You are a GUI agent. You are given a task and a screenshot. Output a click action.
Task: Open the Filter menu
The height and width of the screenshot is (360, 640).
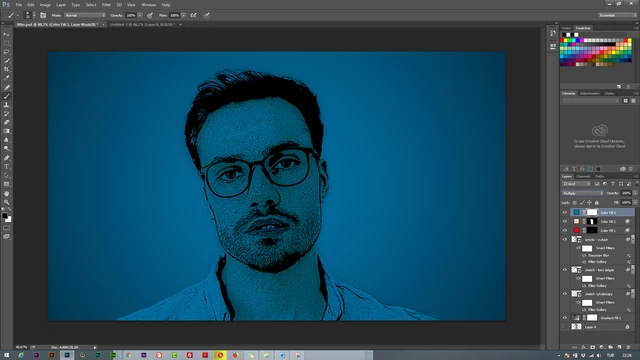106,5
